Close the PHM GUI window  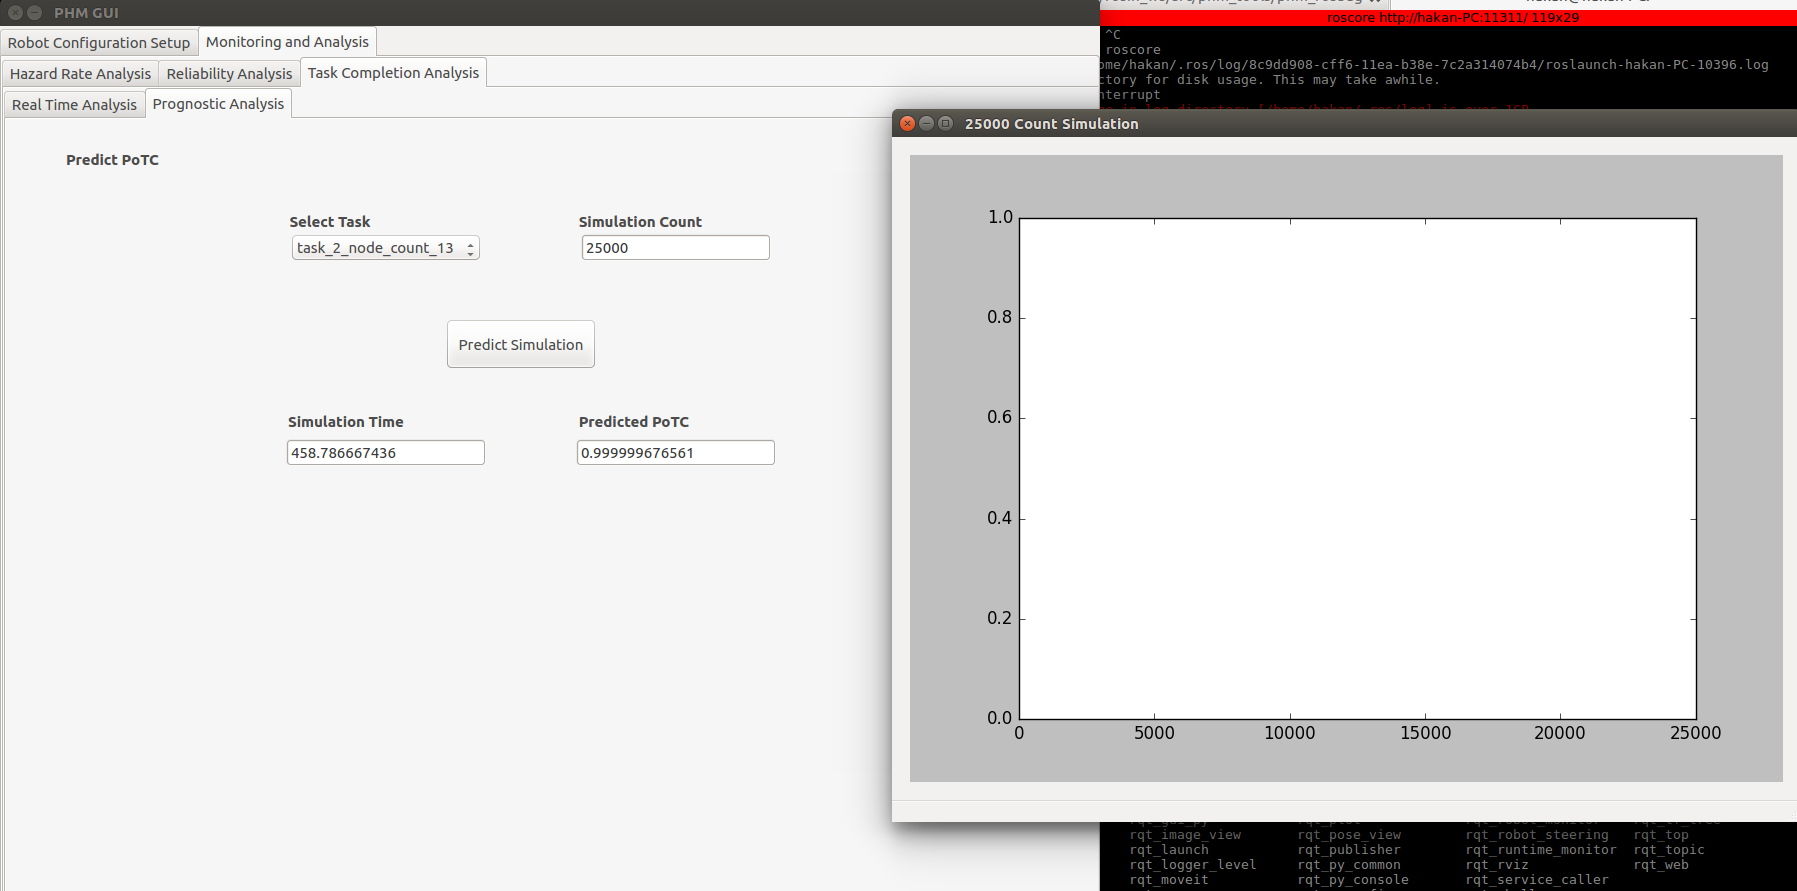pos(15,13)
